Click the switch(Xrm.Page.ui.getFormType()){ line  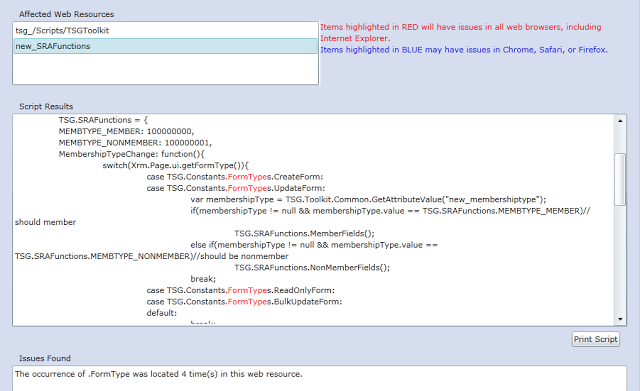pos(176,165)
